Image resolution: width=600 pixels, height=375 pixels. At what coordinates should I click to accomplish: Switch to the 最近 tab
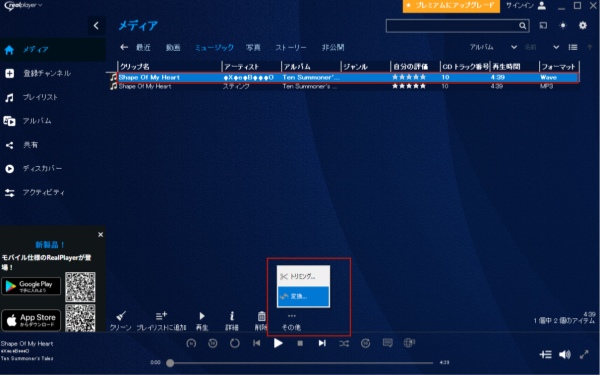pos(143,47)
